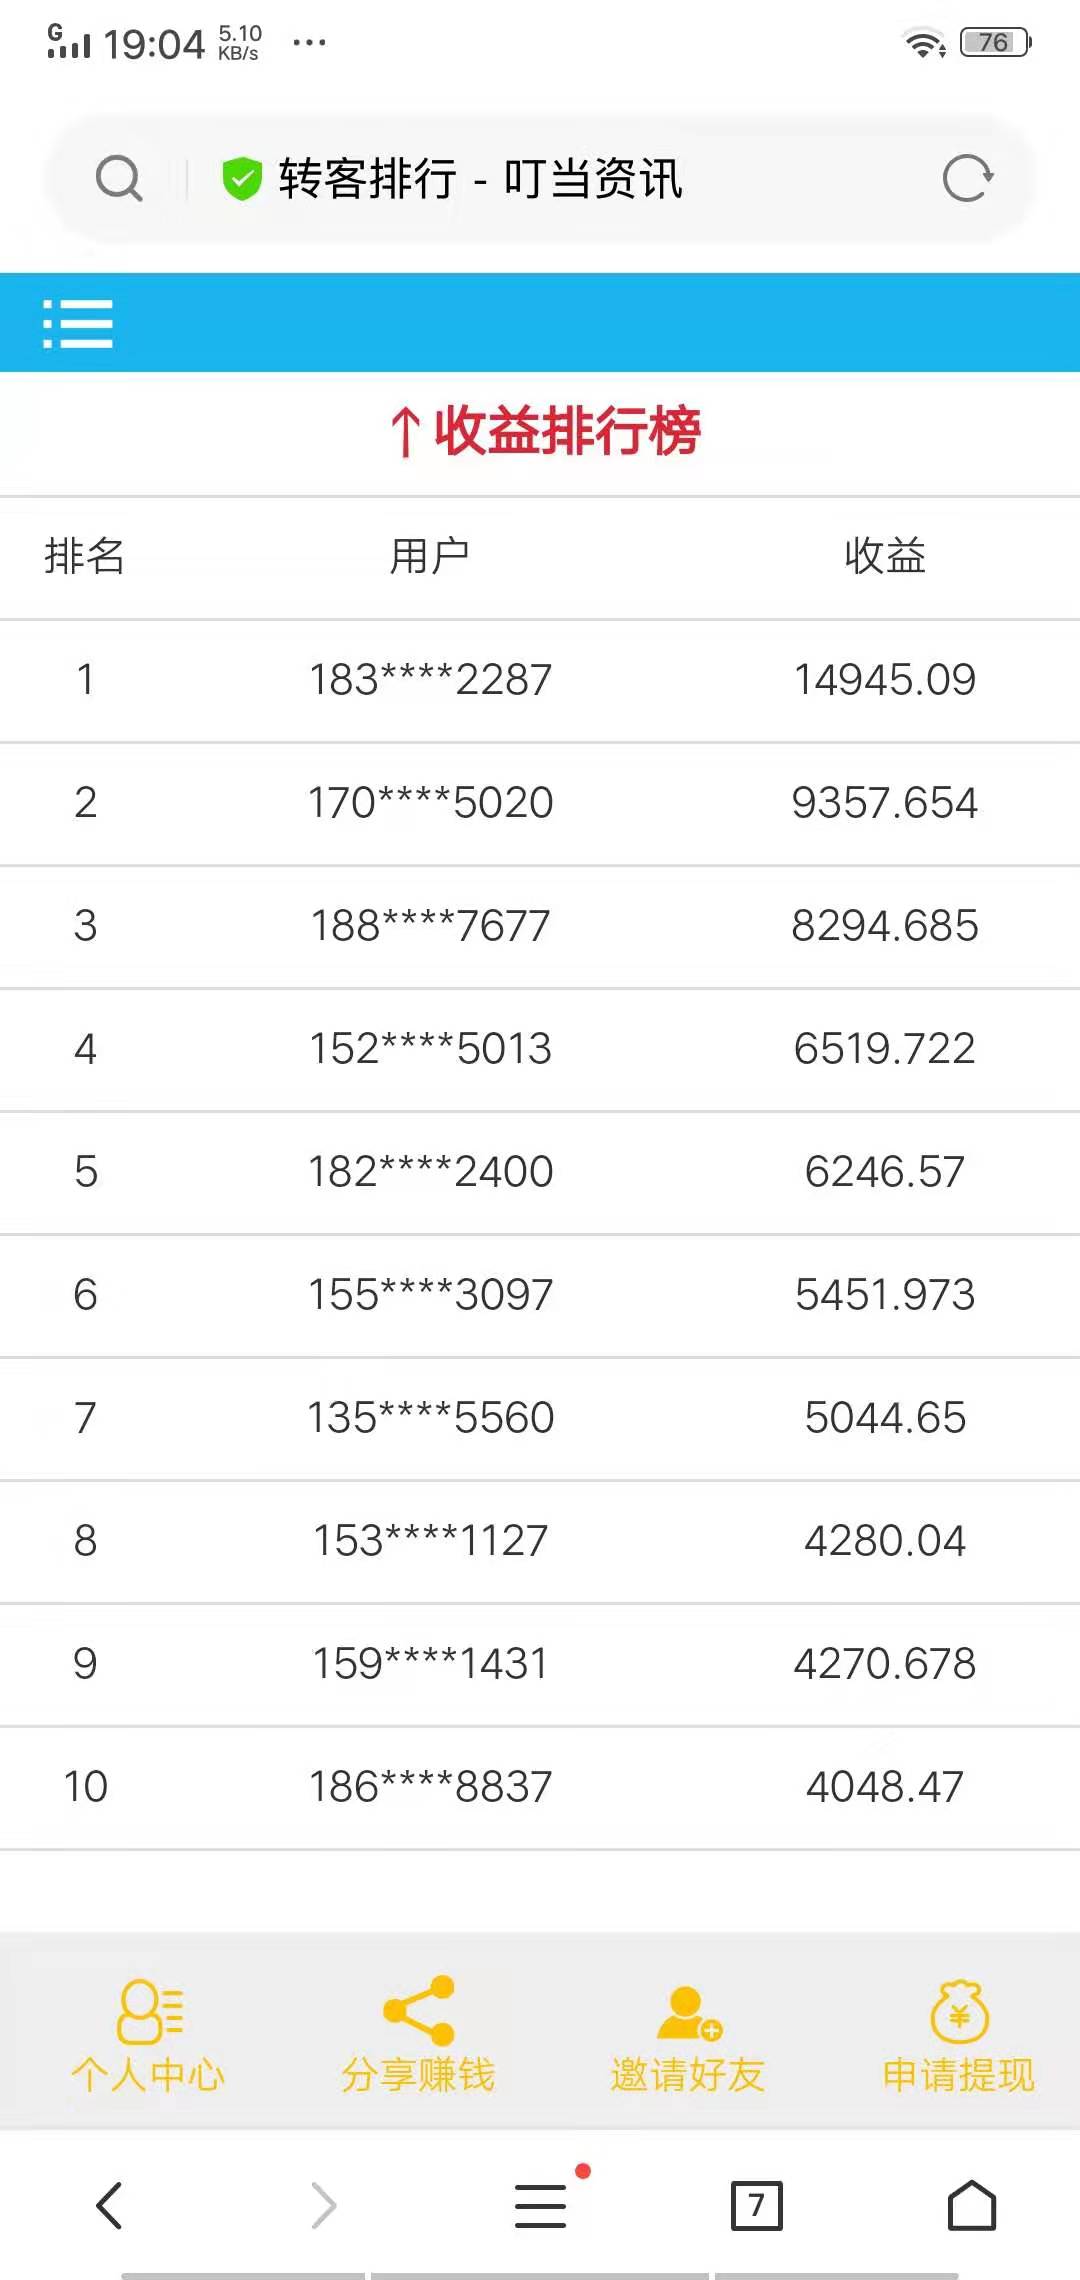1080x2280 pixels.
Task: Show the open tabs counter
Action: point(756,2205)
